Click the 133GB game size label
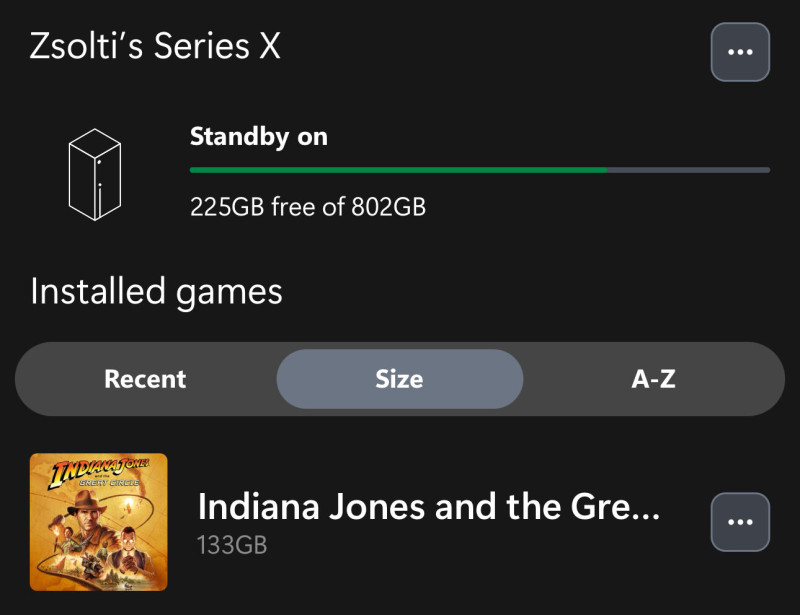Screen dimensions: 800x615 coord(232,545)
